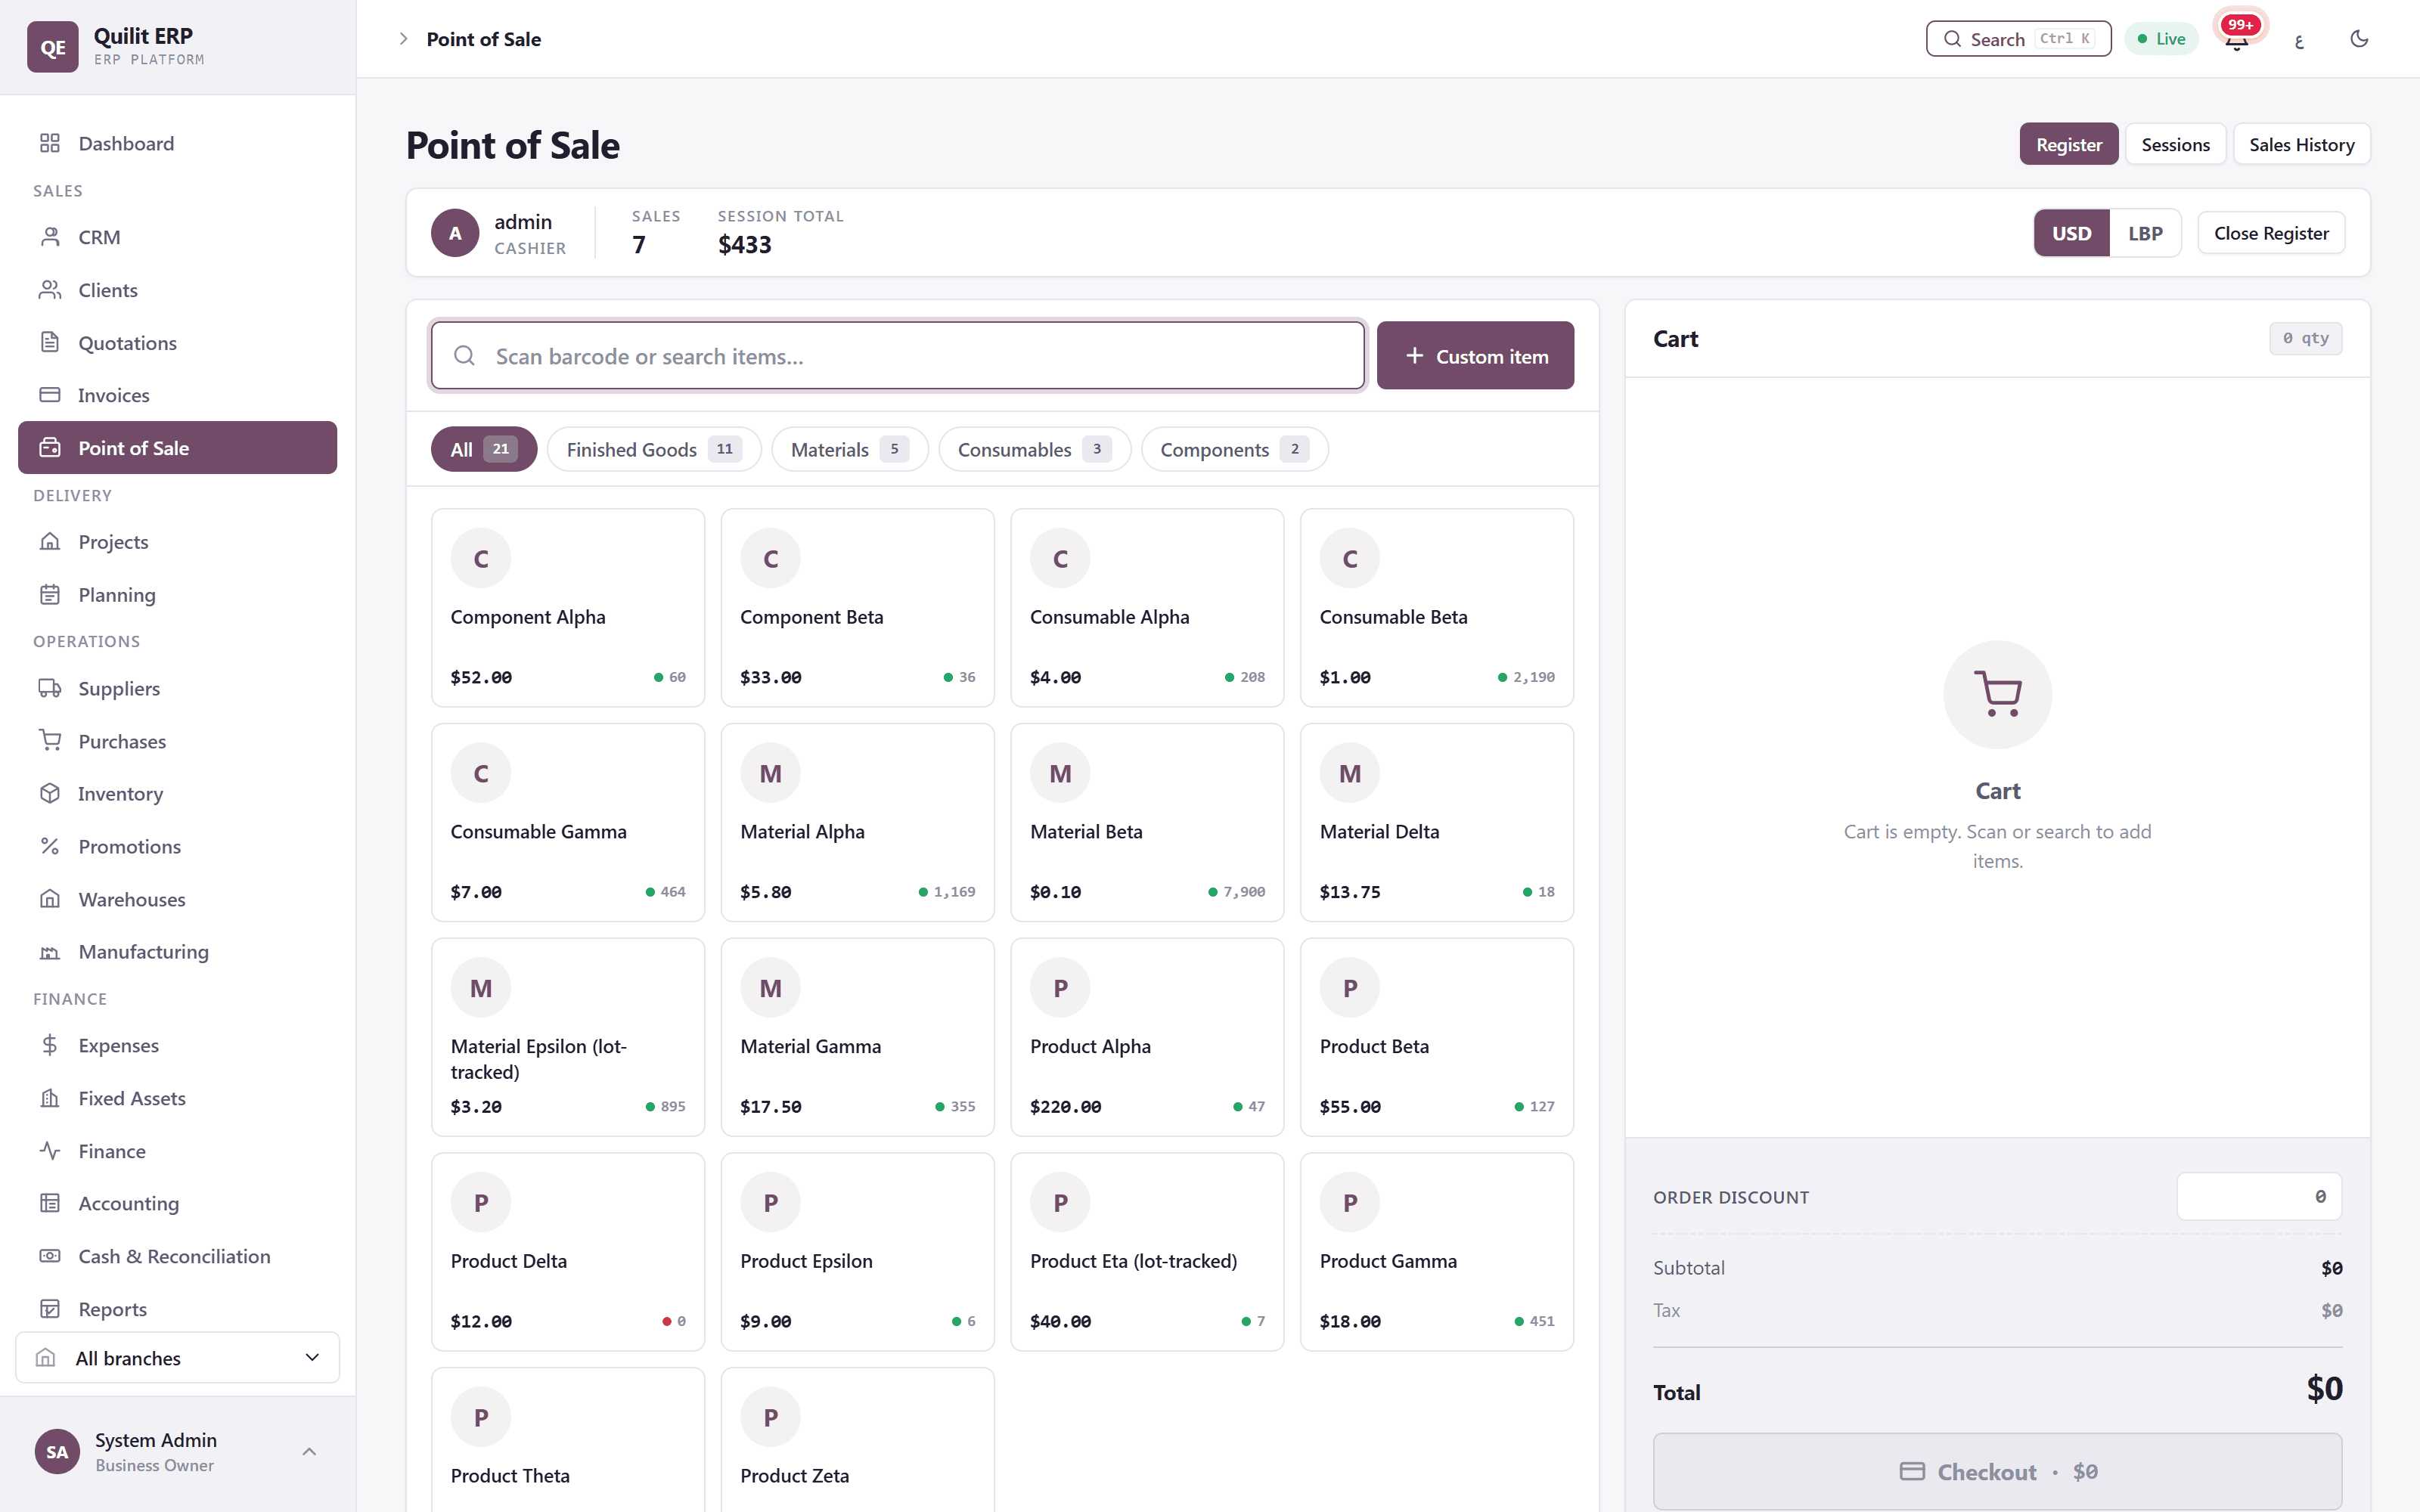
Task: Open Cash & Reconciliation icon
Action: (50, 1256)
